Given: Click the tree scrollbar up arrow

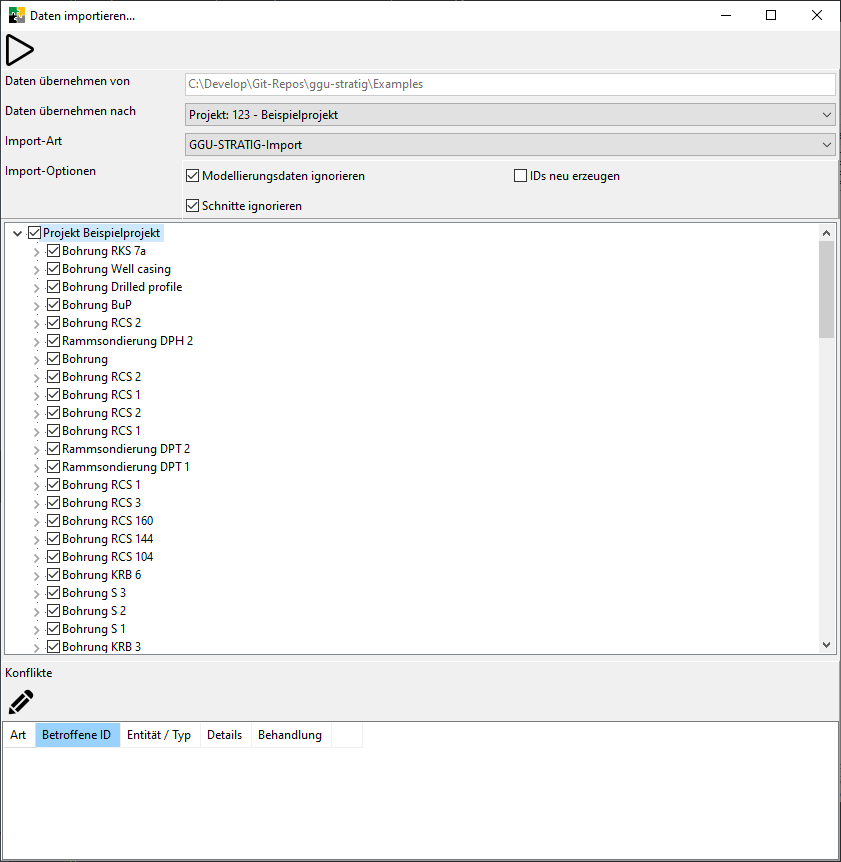Looking at the screenshot, I should tap(826, 232).
